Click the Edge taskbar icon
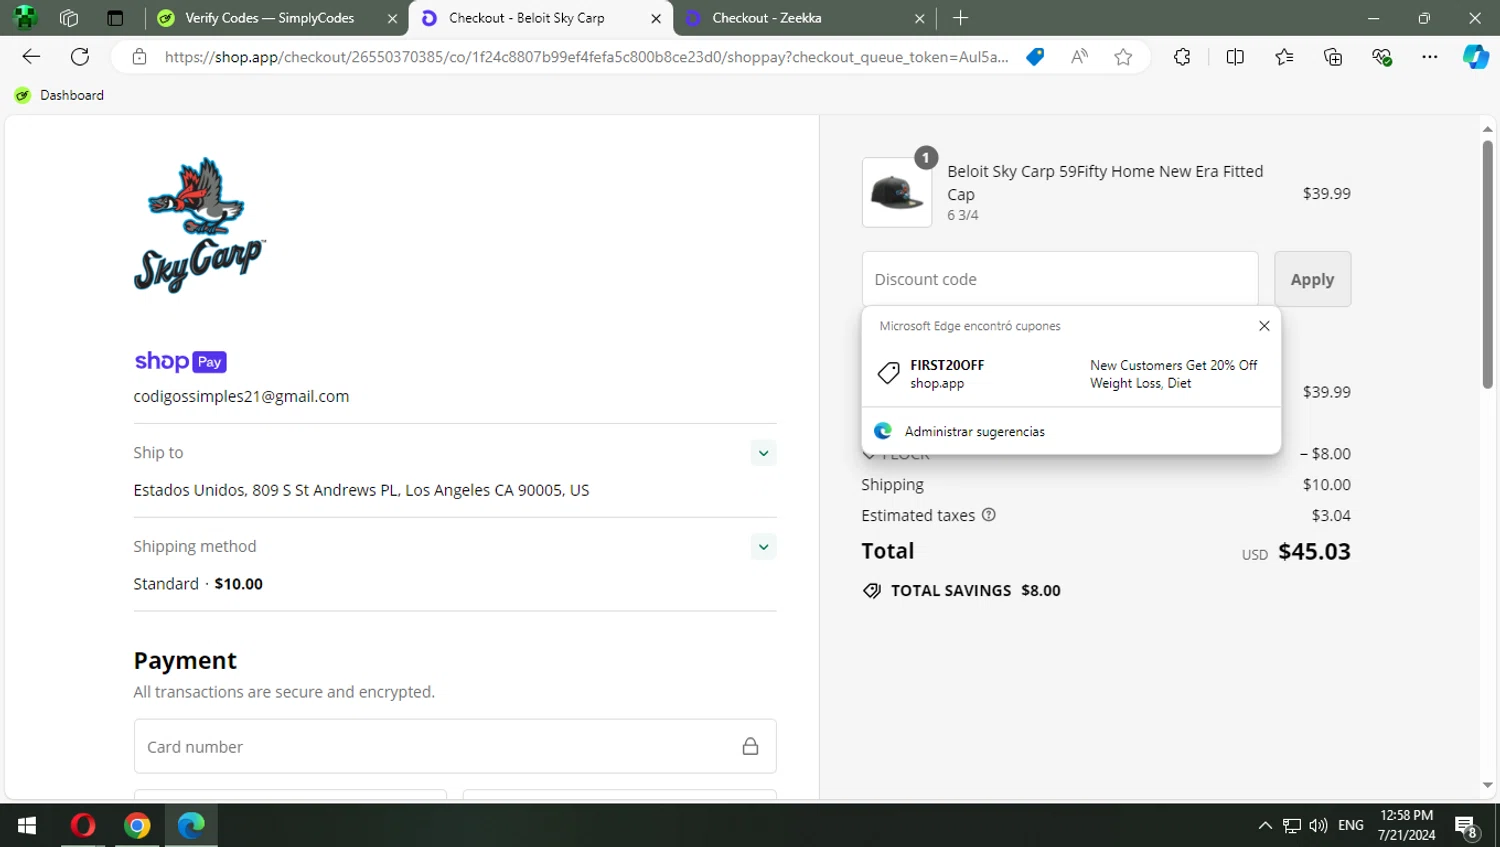 [x=191, y=825]
